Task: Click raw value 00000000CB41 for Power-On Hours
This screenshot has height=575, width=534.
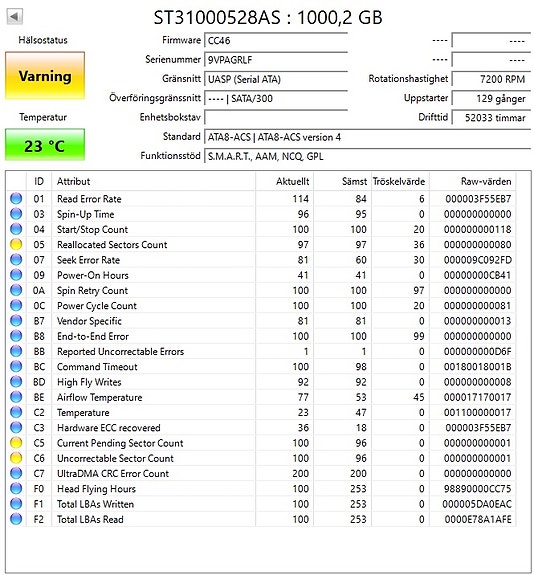Action: [x=478, y=275]
